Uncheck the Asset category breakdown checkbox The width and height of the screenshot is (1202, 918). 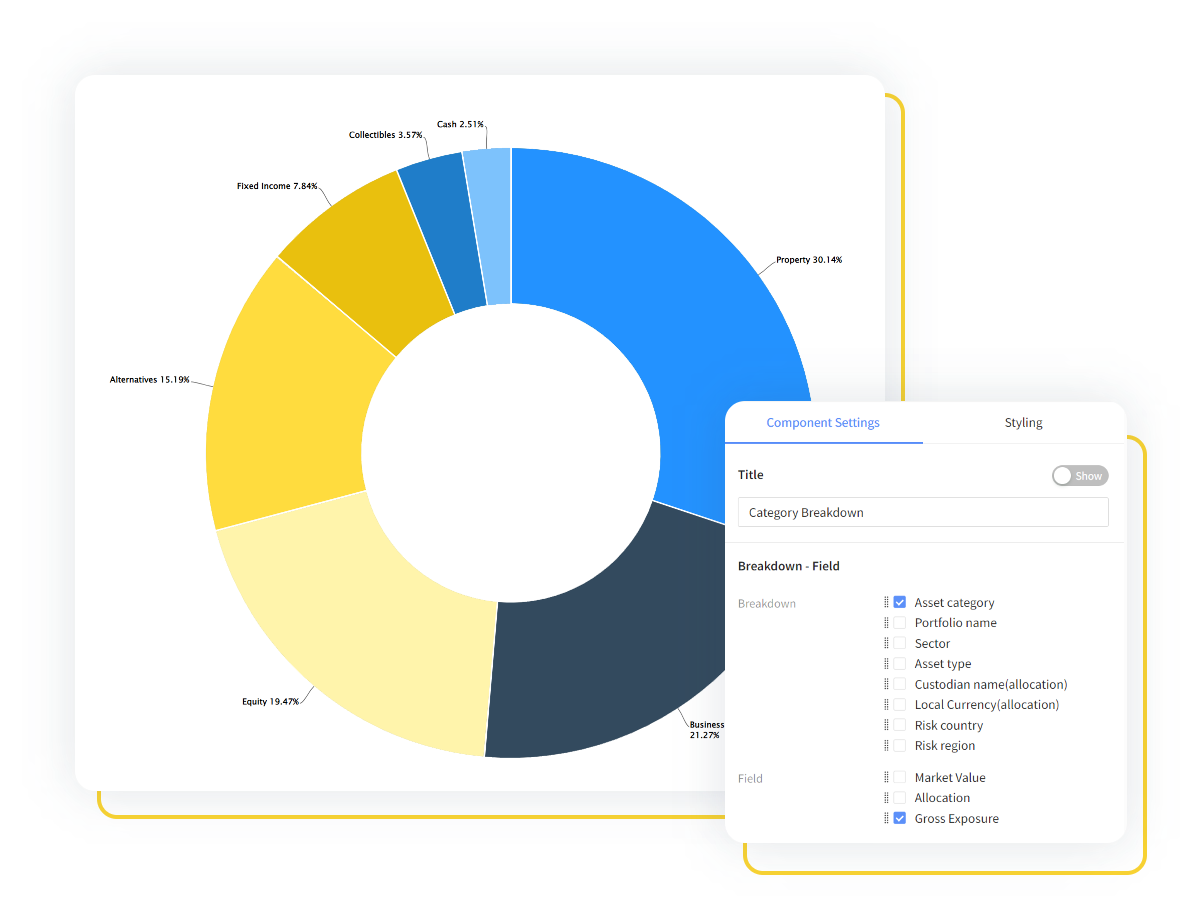pyautogui.click(x=899, y=602)
